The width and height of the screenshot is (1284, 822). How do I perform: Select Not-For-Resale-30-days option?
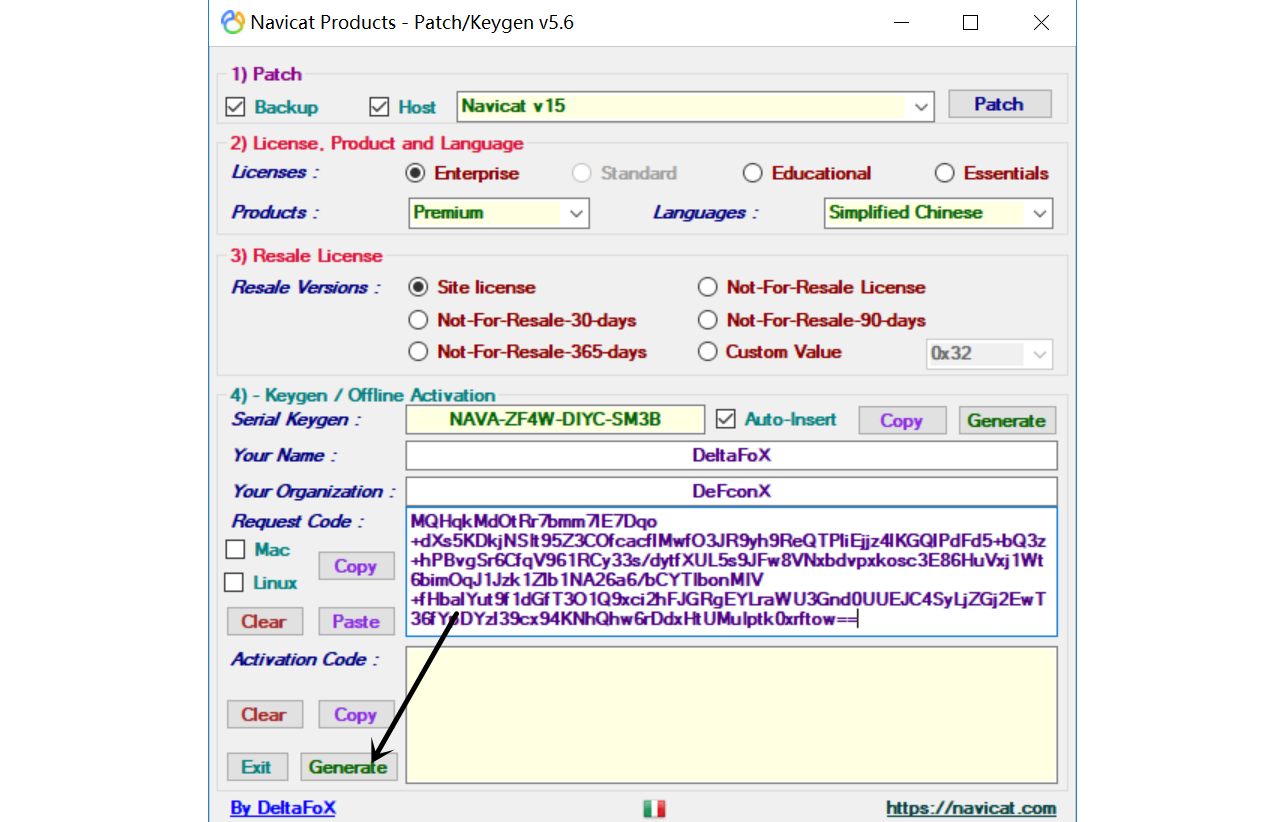pos(419,320)
